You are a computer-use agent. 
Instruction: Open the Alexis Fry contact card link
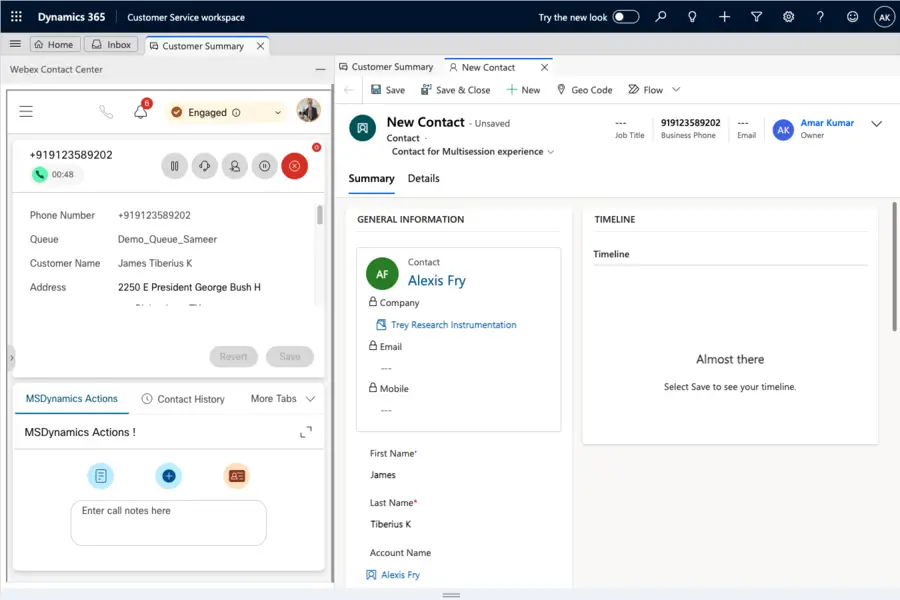pyautogui.click(x=437, y=280)
